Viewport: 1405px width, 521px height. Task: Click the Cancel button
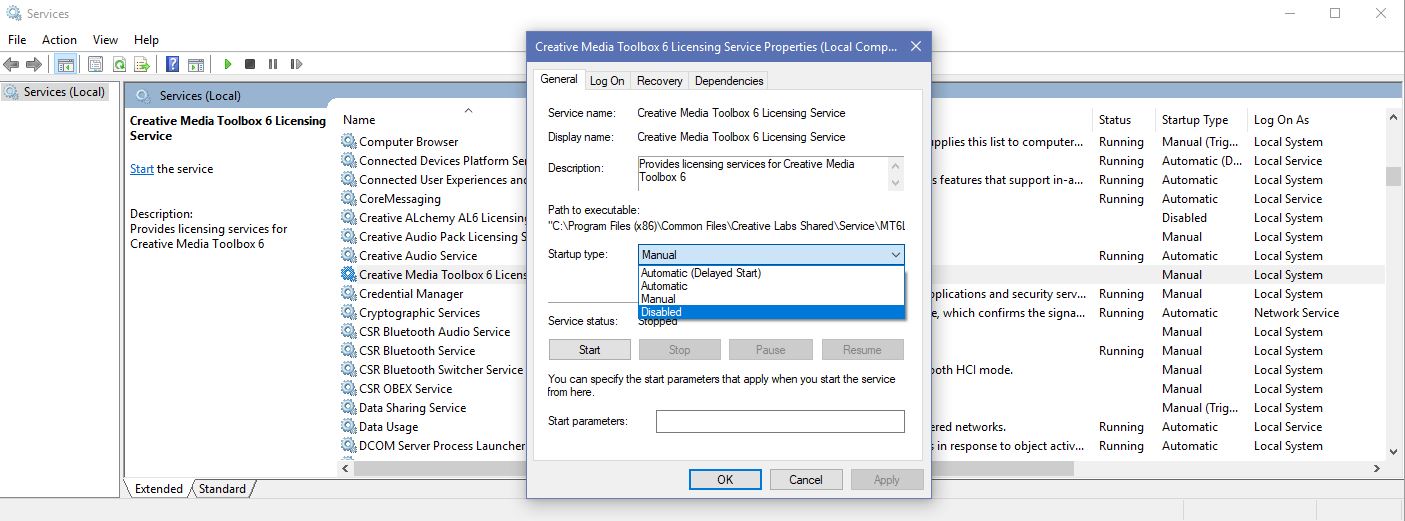[806, 480]
